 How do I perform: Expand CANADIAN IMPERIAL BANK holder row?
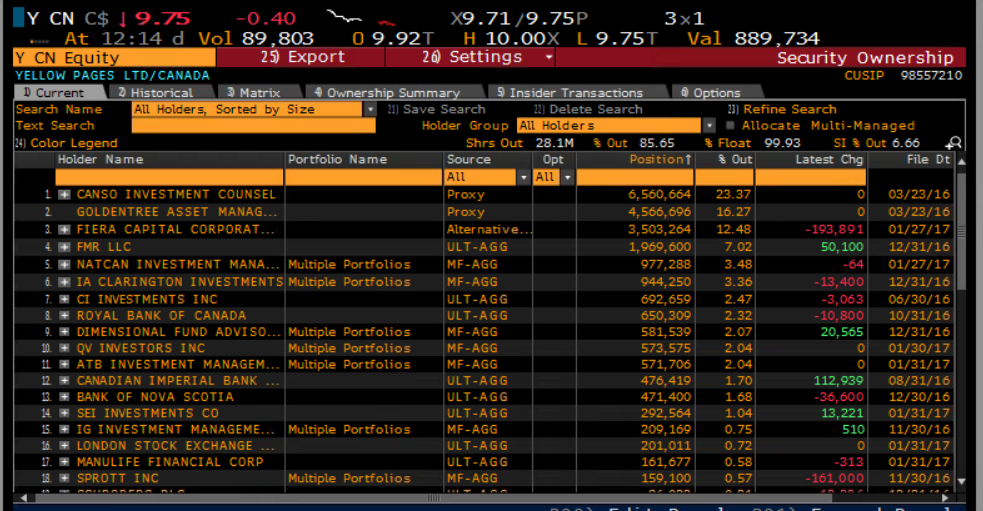click(x=64, y=381)
